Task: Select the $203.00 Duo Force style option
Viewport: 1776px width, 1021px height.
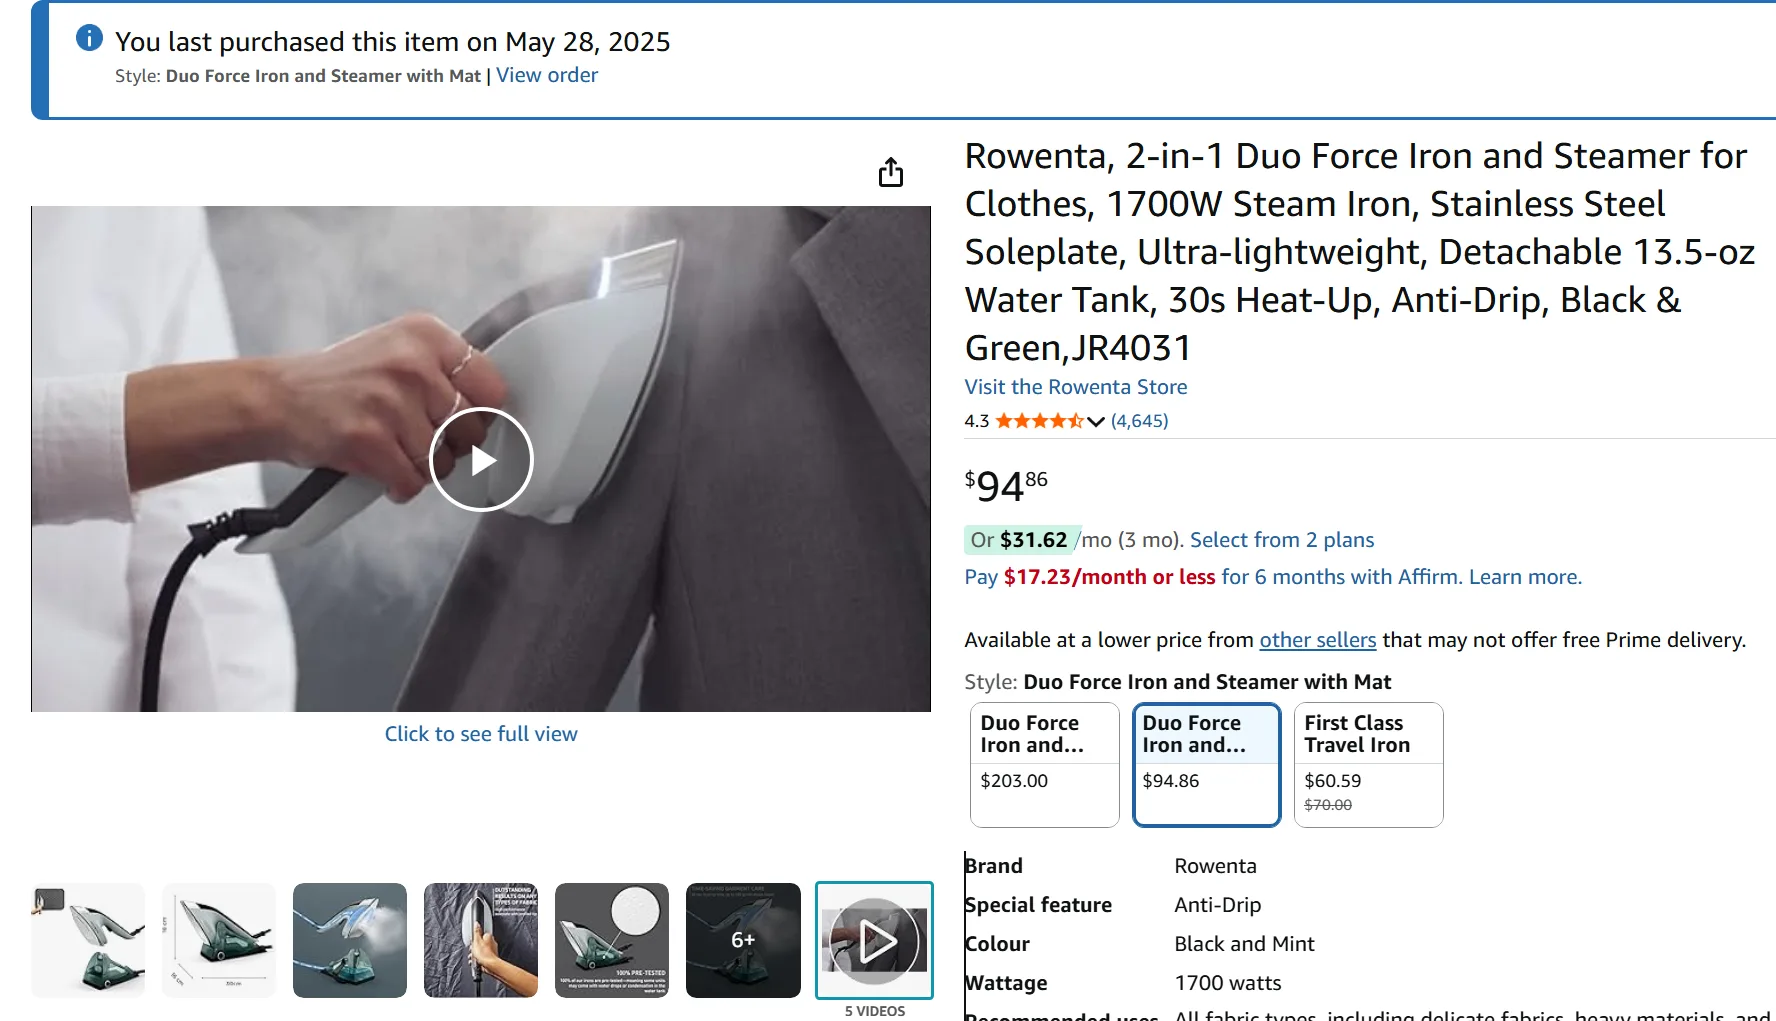Action: (1044, 765)
